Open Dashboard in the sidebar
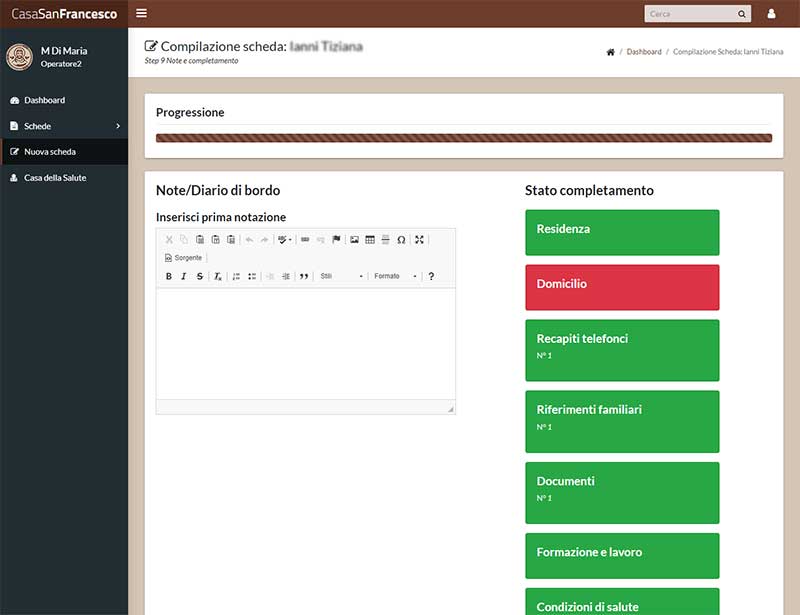Image resolution: width=800 pixels, height=615 pixels. [64, 100]
